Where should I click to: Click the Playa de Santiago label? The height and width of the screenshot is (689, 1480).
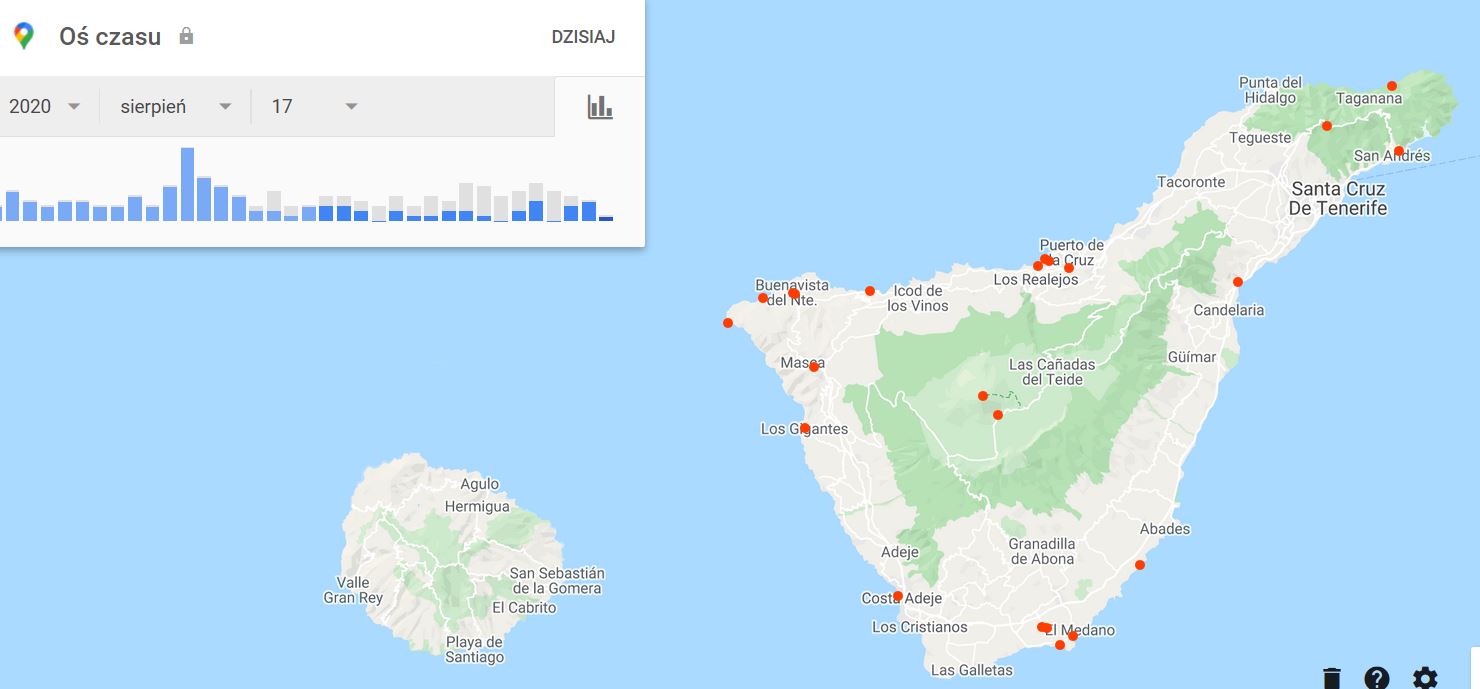coord(475,649)
